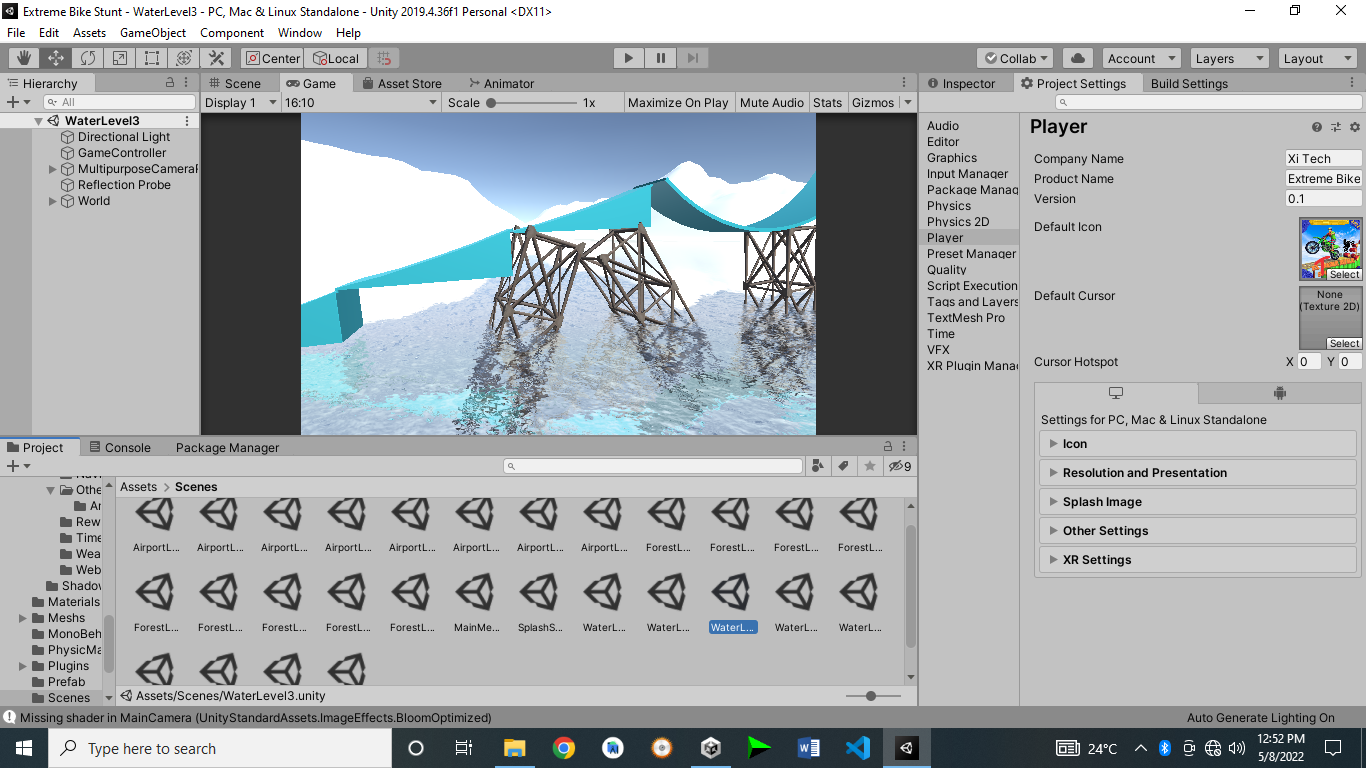This screenshot has width=1366, height=768.
Task: Click Select under Default Icon
Action: point(1344,274)
